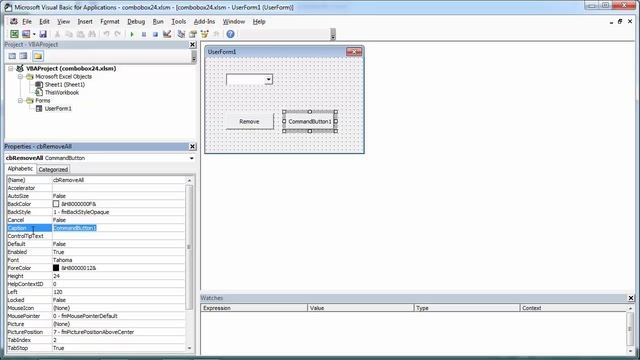The height and width of the screenshot is (360, 640).
Task: Click the BackColor color swatch
Action: click(56, 204)
